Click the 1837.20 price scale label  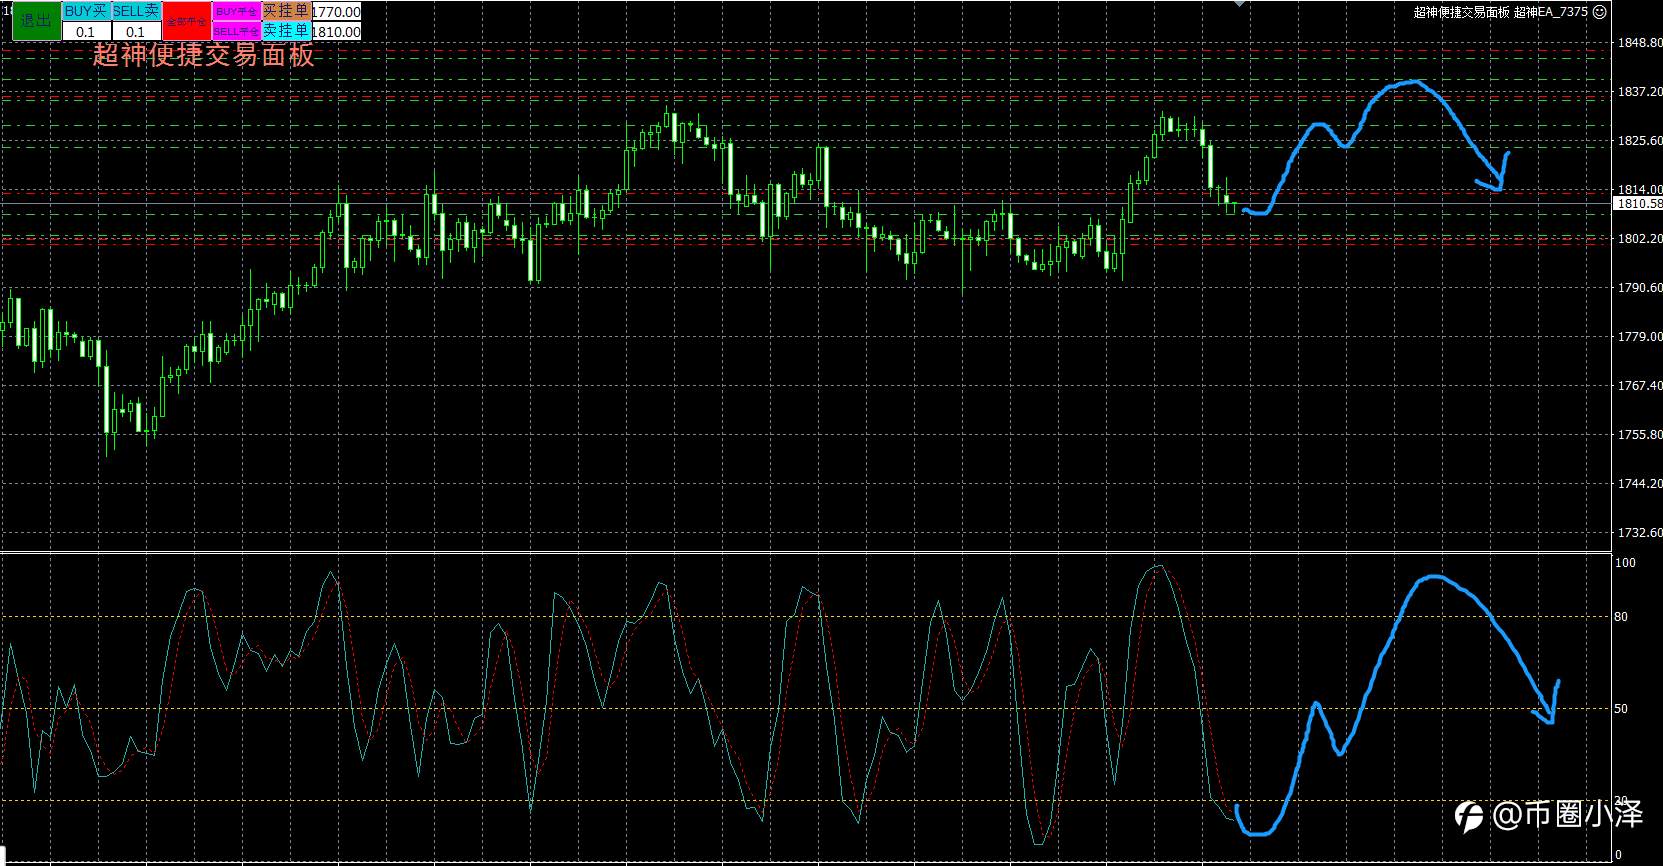1641,92
